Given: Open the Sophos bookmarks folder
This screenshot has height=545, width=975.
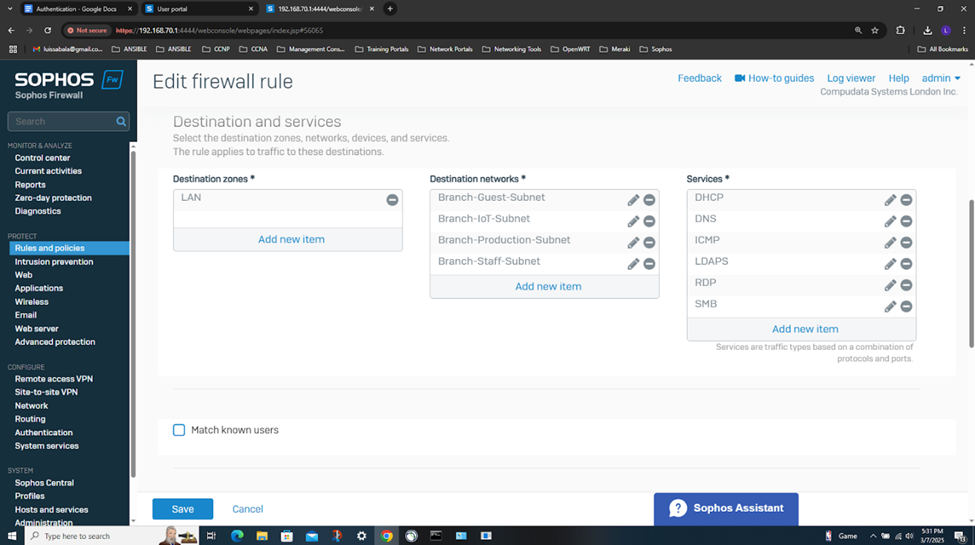Looking at the screenshot, I should coord(656,49).
